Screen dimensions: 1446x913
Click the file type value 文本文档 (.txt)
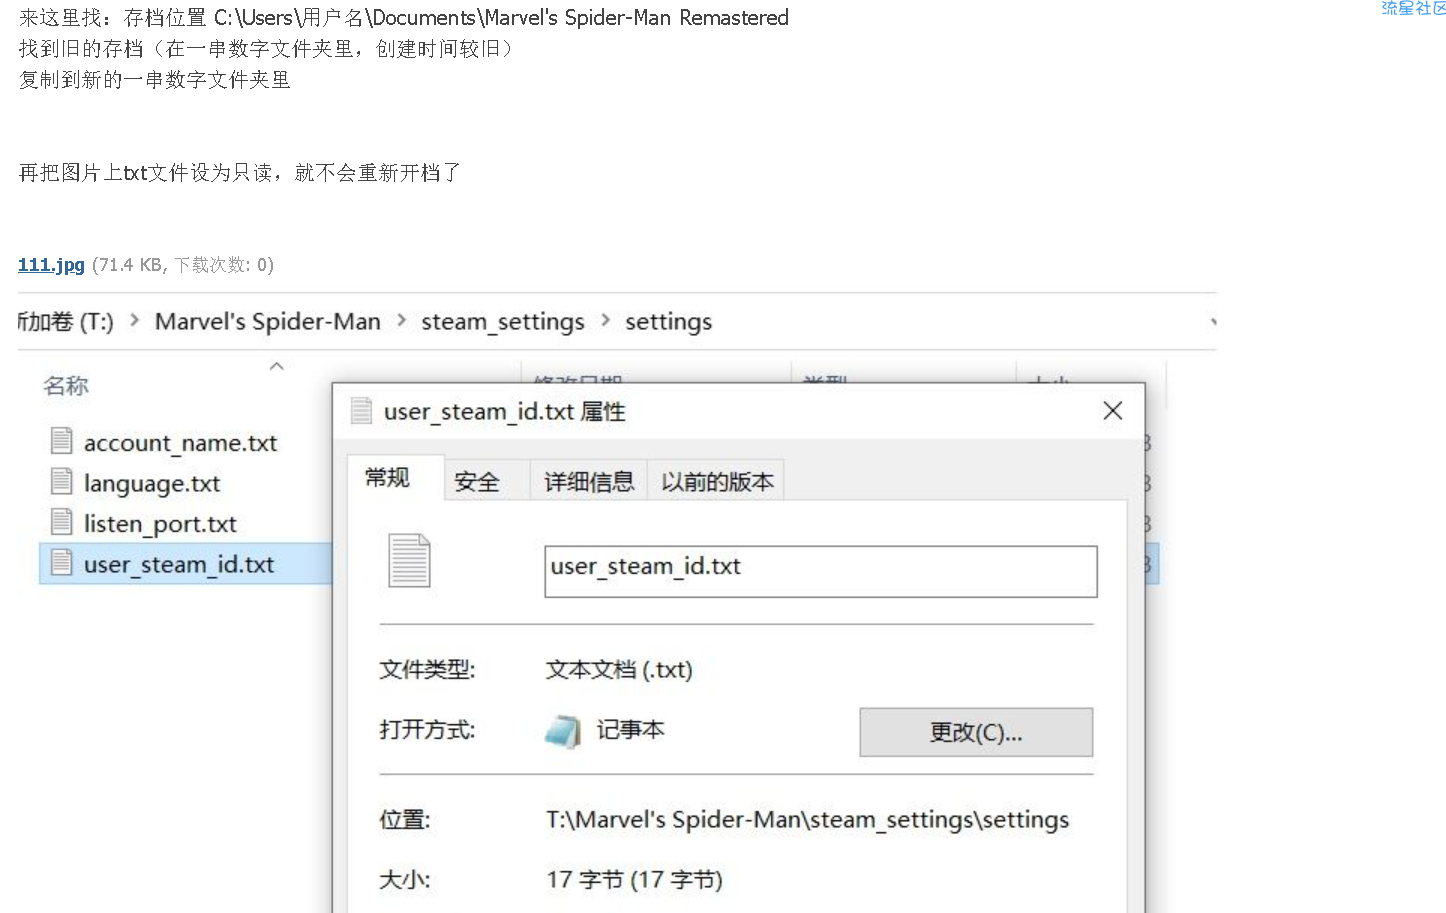coord(619,670)
